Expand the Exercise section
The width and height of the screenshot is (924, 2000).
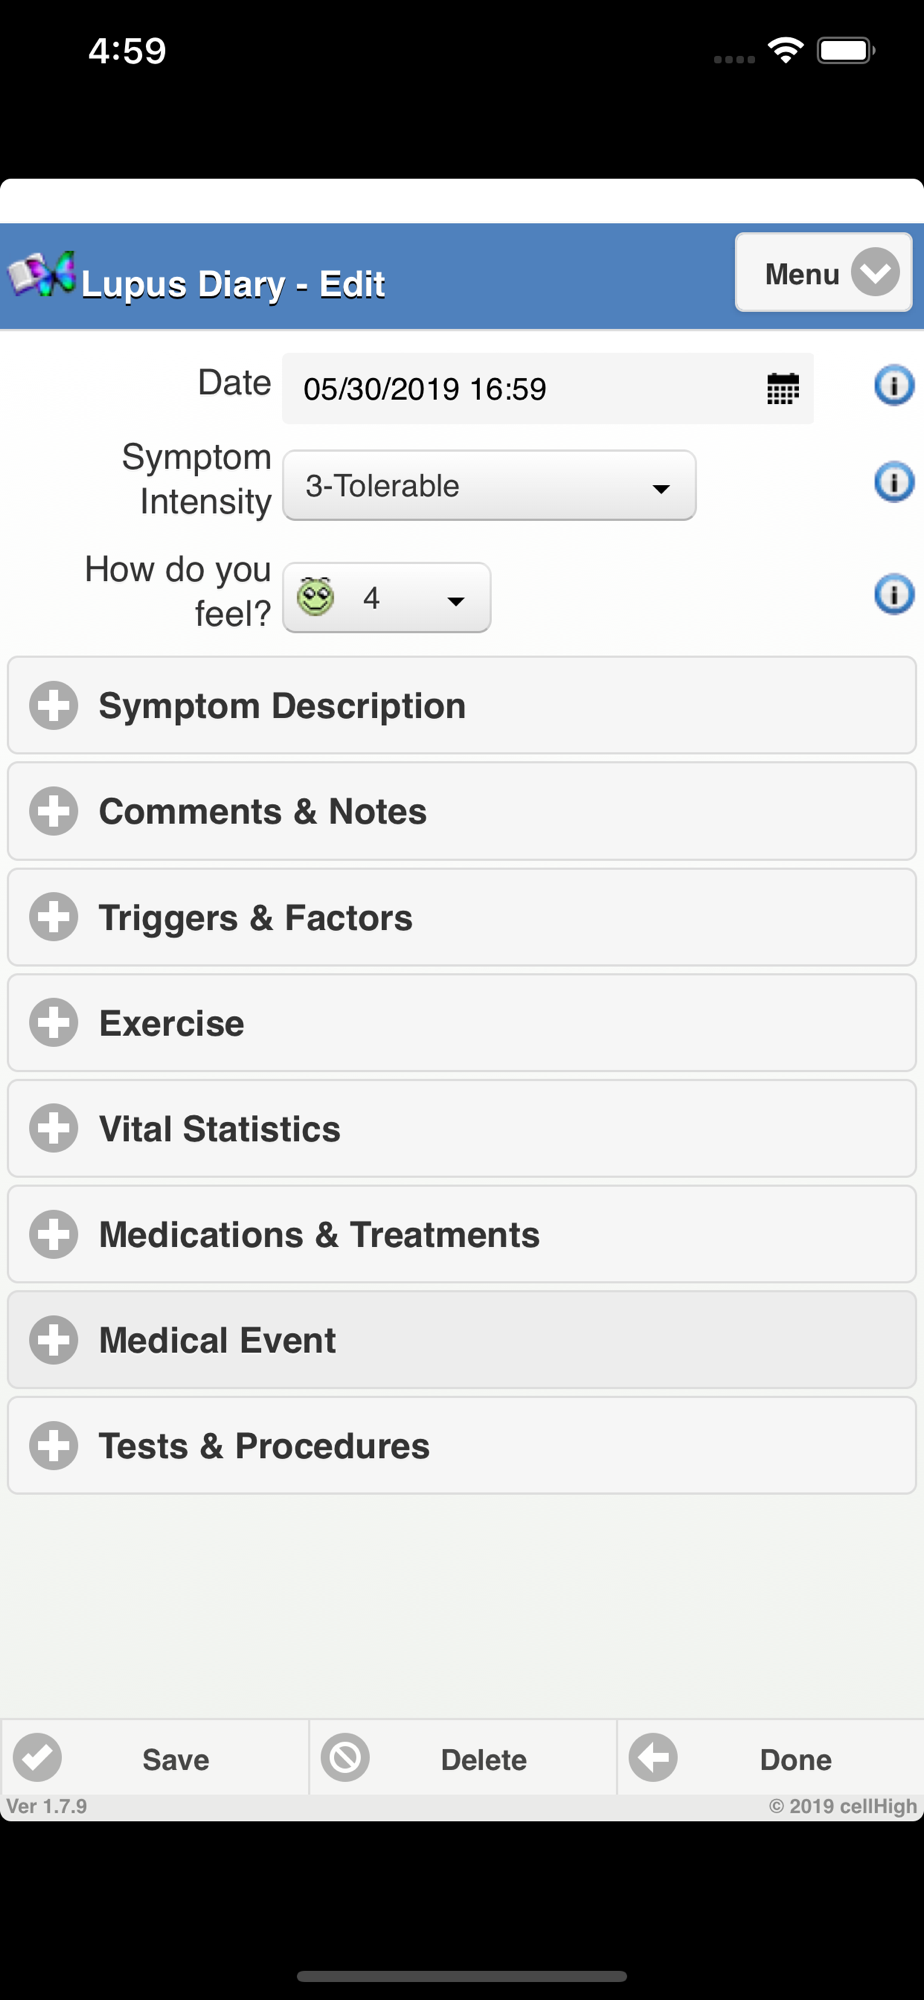tap(462, 1023)
